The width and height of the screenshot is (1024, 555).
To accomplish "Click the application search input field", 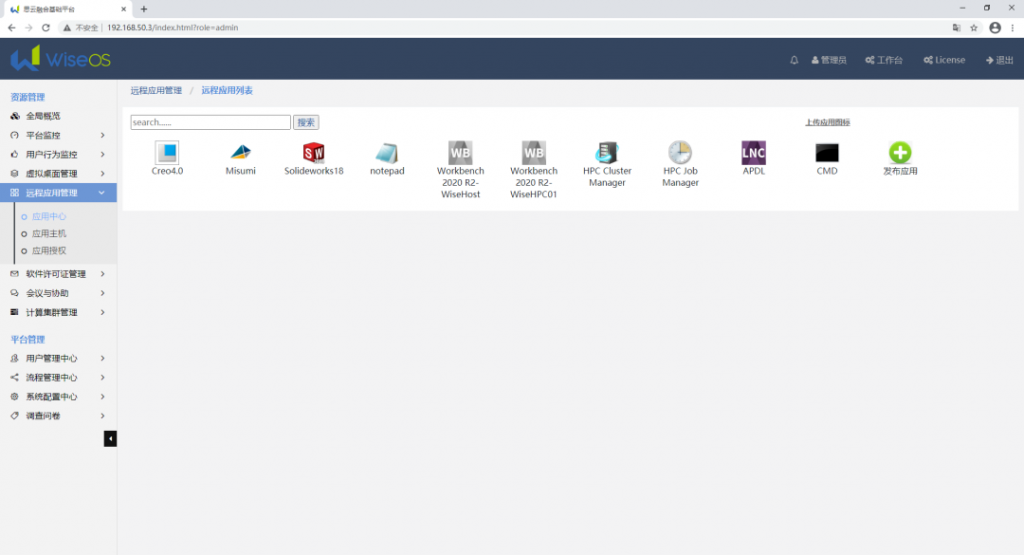I will coord(210,122).
